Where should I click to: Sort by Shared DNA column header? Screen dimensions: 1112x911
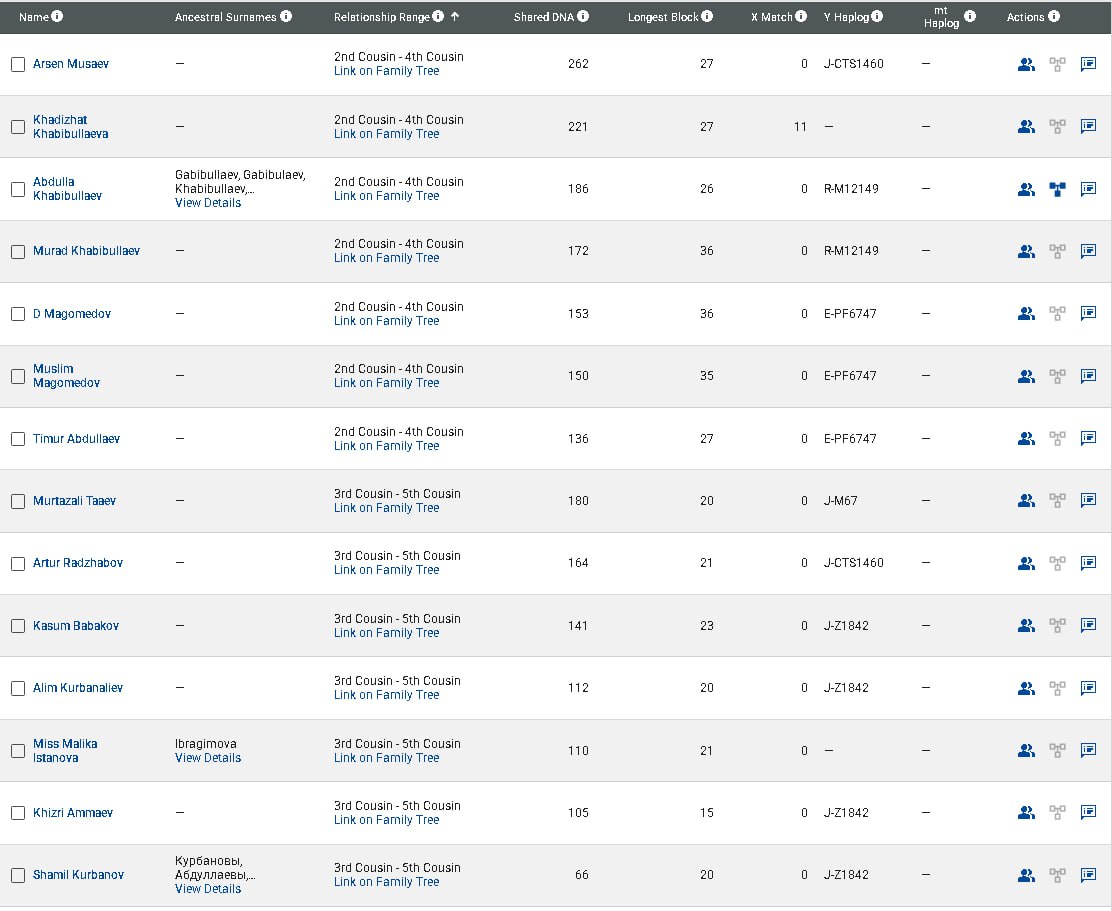tap(543, 16)
